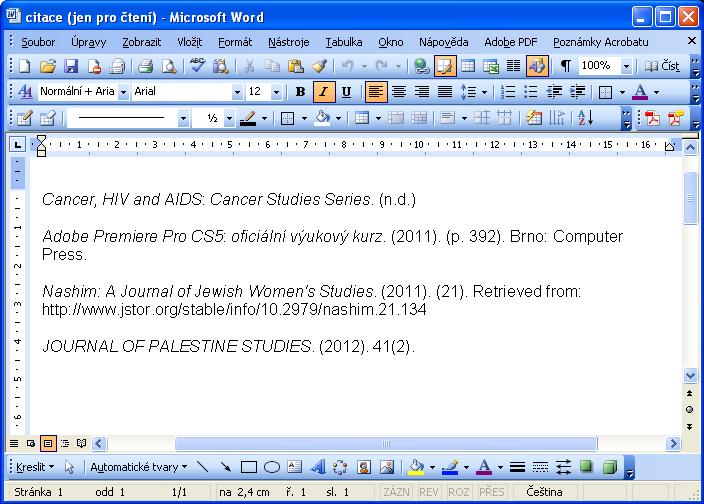Toggle the show paragraph marks button
Screen dimensions: 704x504
pos(566,66)
